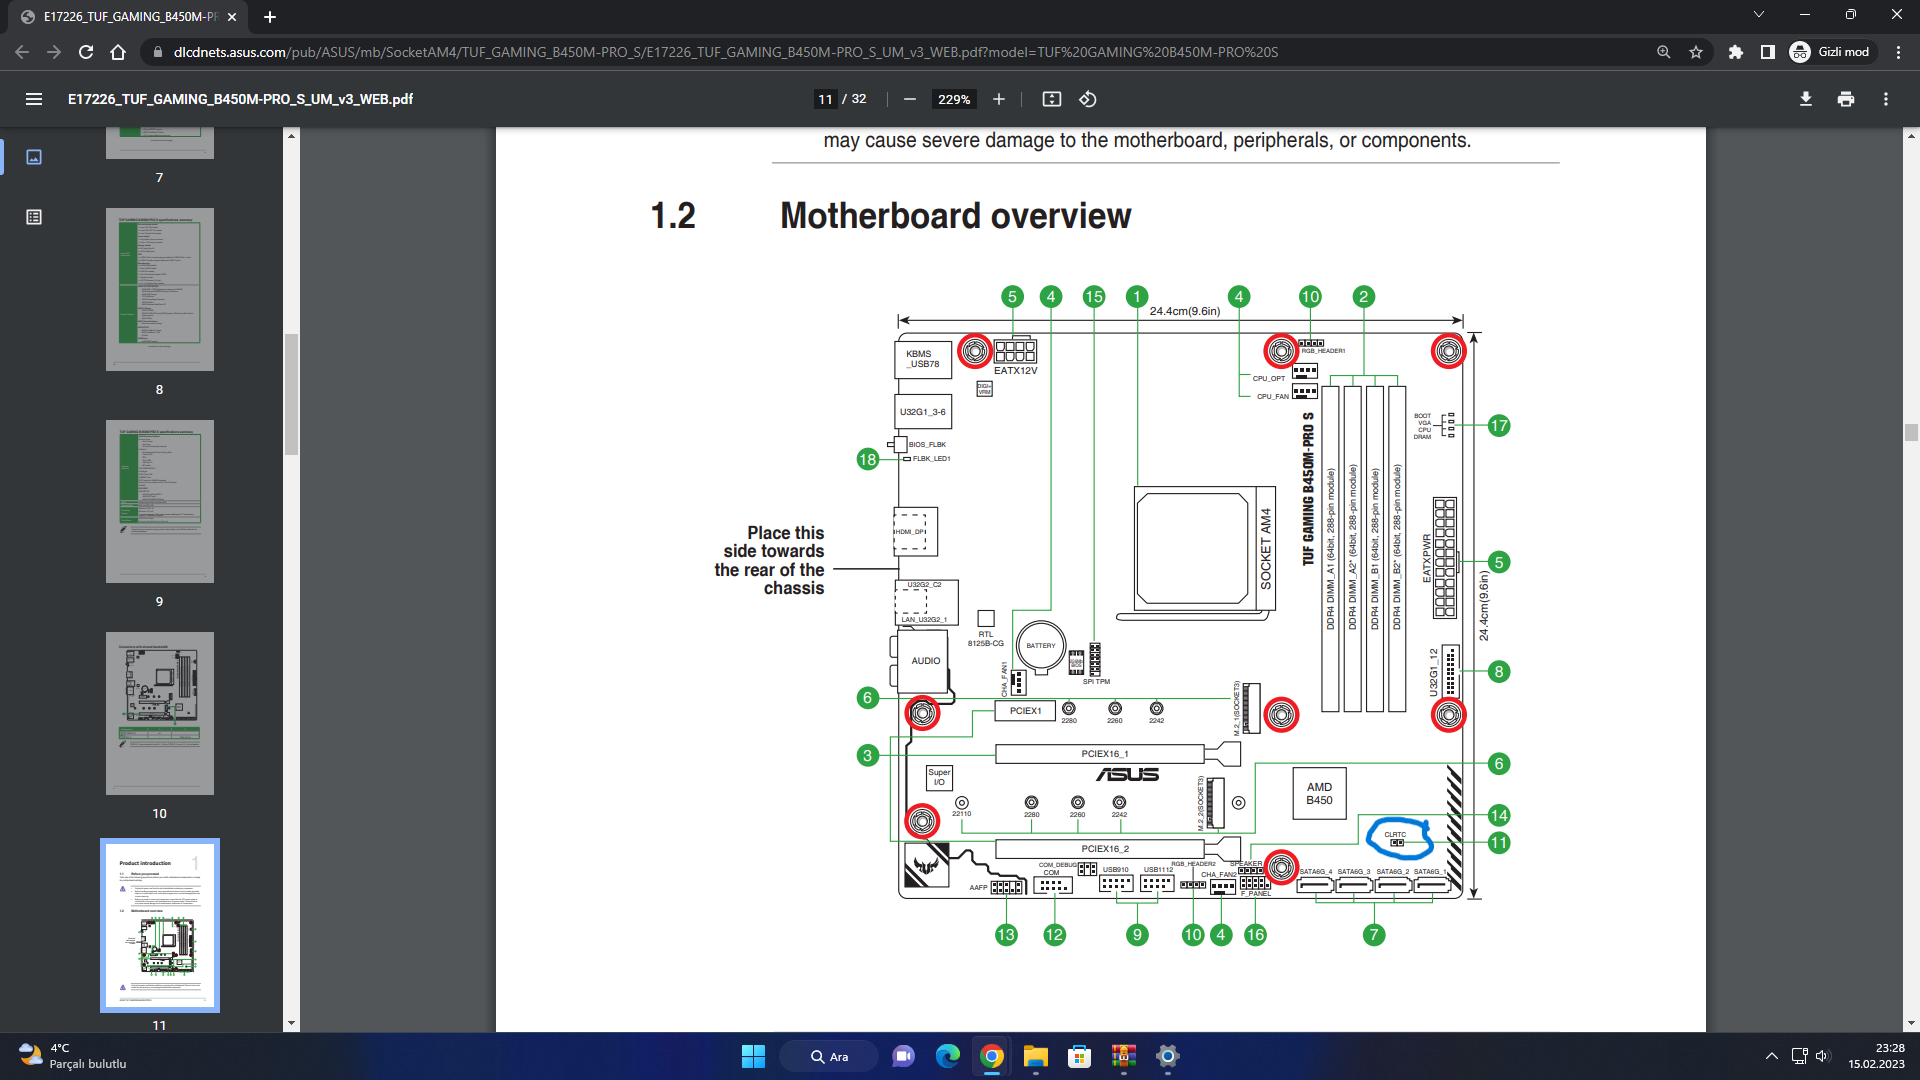Screen dimensions: 1920x1080
Task: Click the zoom percentage field 229%
Action: pyautogui.click(x=953, y=99)
